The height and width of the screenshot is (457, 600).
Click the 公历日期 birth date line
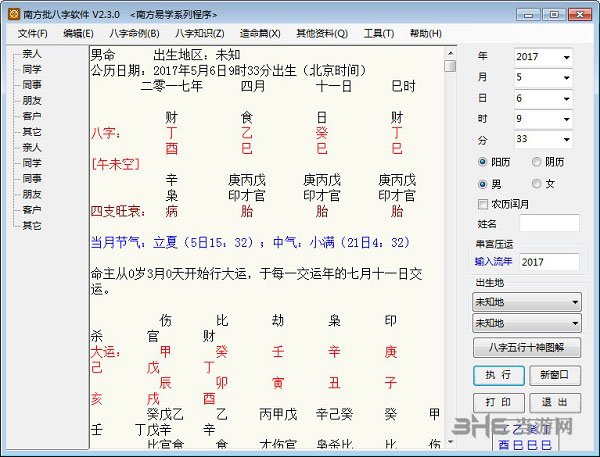pos(229,70)
